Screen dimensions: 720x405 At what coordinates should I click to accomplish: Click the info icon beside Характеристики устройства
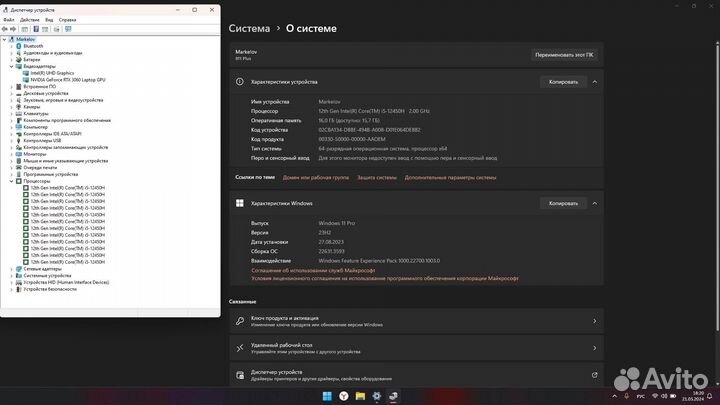pos(240,82)
